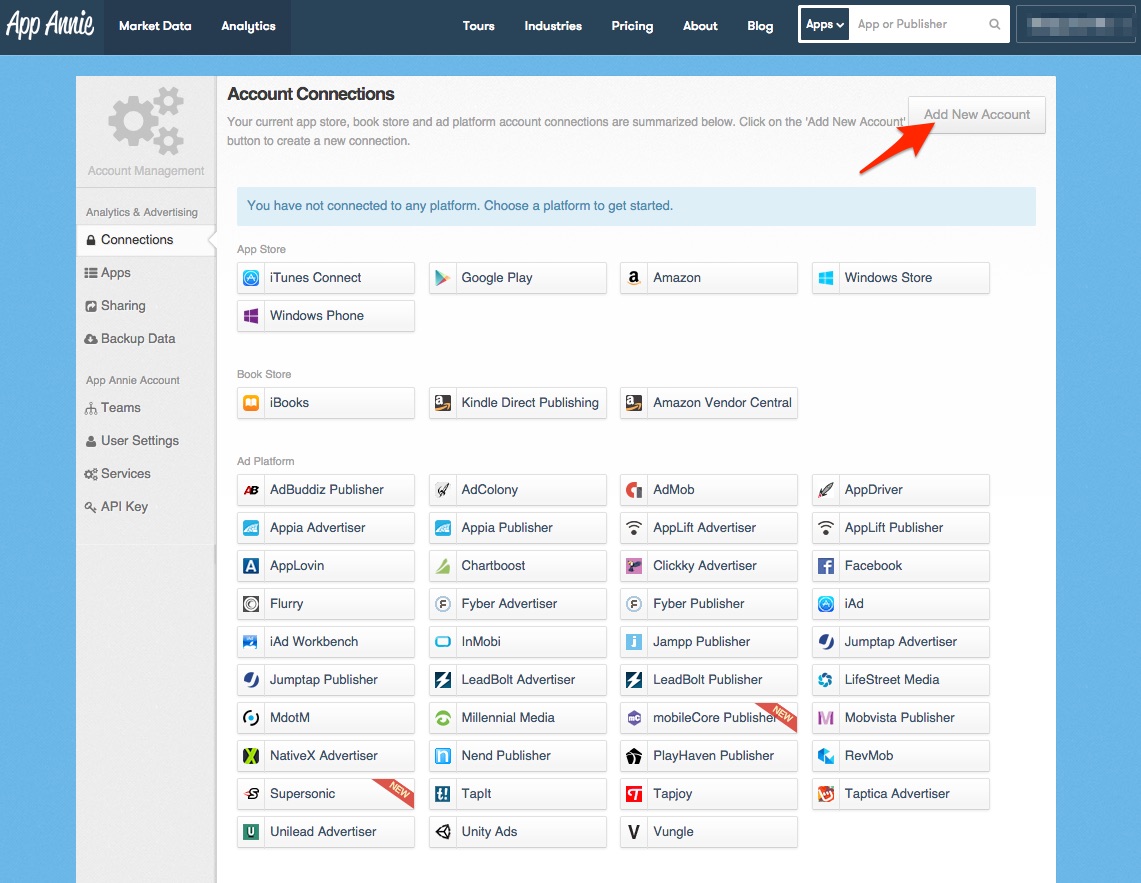Image resolution: width=1141 pixels, height=883 pixels.
Task: Focus the App or Publisher search field
Action: (x=918, y=25)
